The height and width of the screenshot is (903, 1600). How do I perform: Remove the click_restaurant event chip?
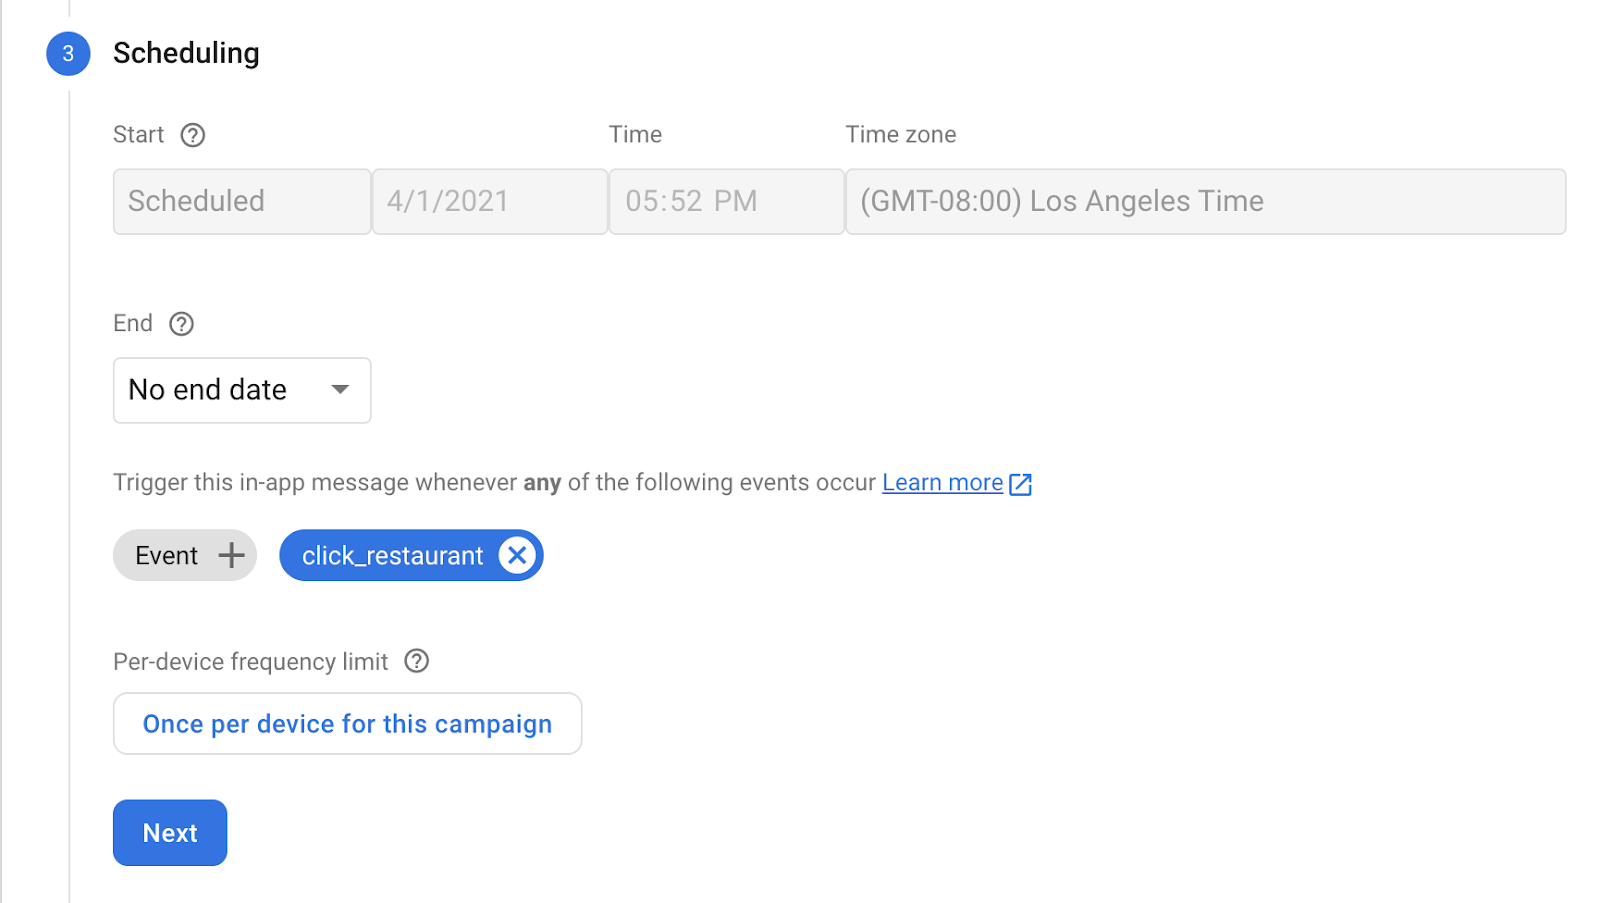pos(517,556)
